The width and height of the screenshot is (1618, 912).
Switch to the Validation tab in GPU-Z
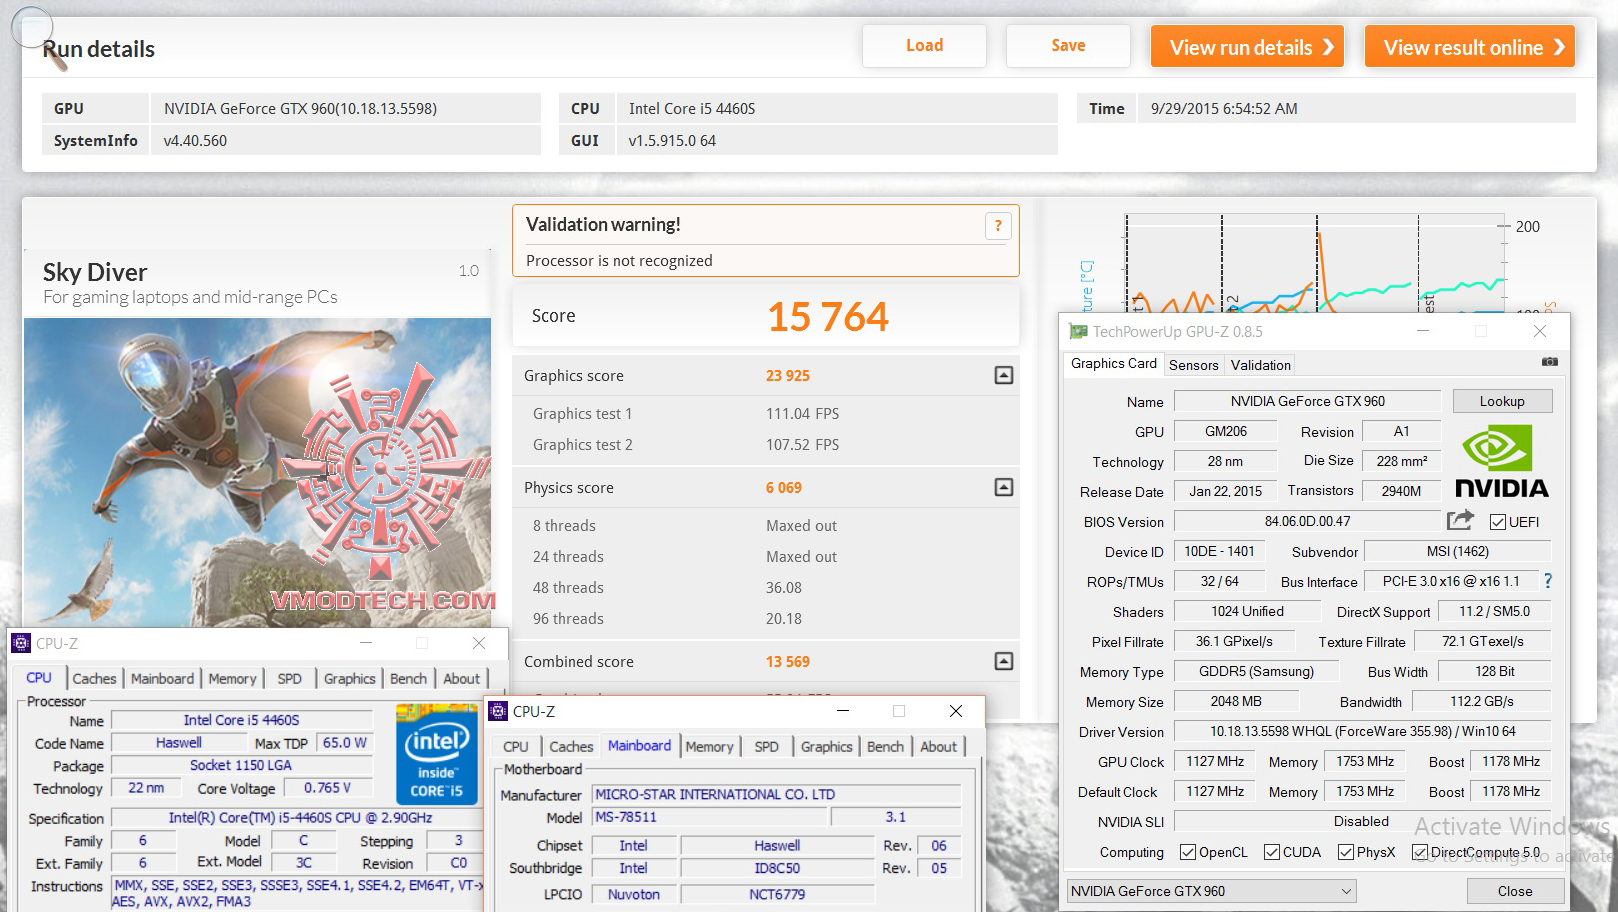(x=1260, y=365)
